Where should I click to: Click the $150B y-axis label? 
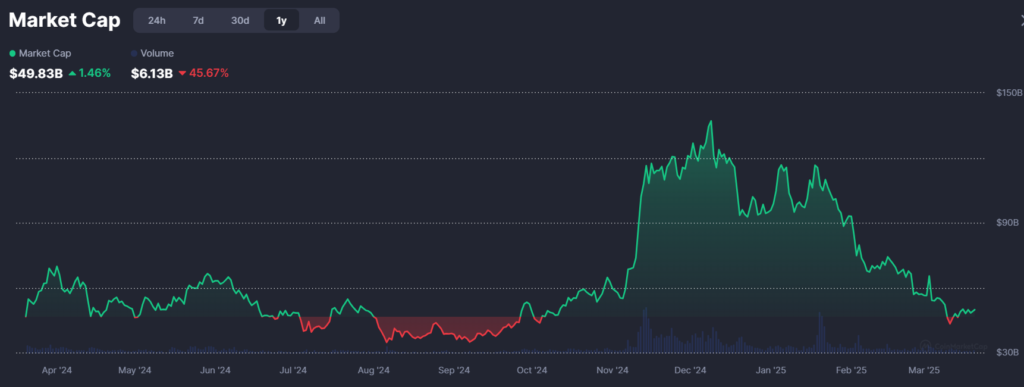1008,93
